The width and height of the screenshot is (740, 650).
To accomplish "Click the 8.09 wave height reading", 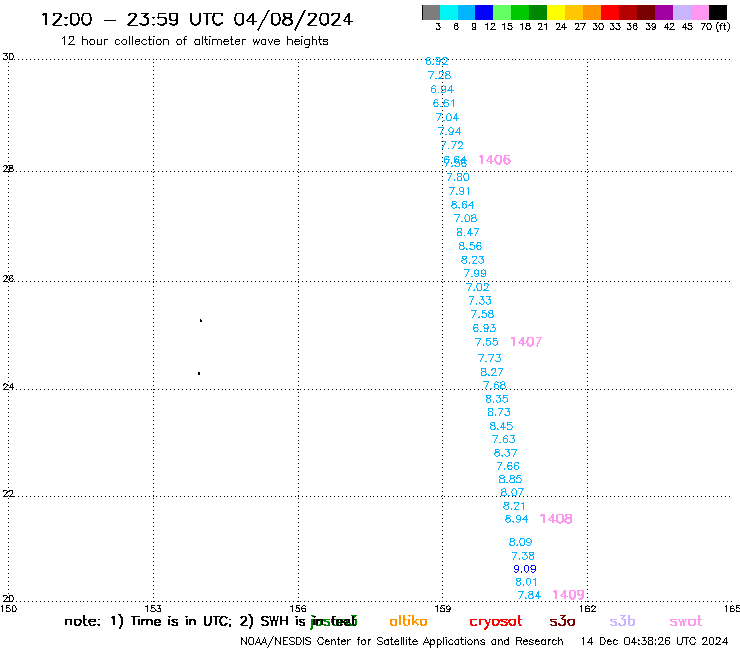I will 521,543.
